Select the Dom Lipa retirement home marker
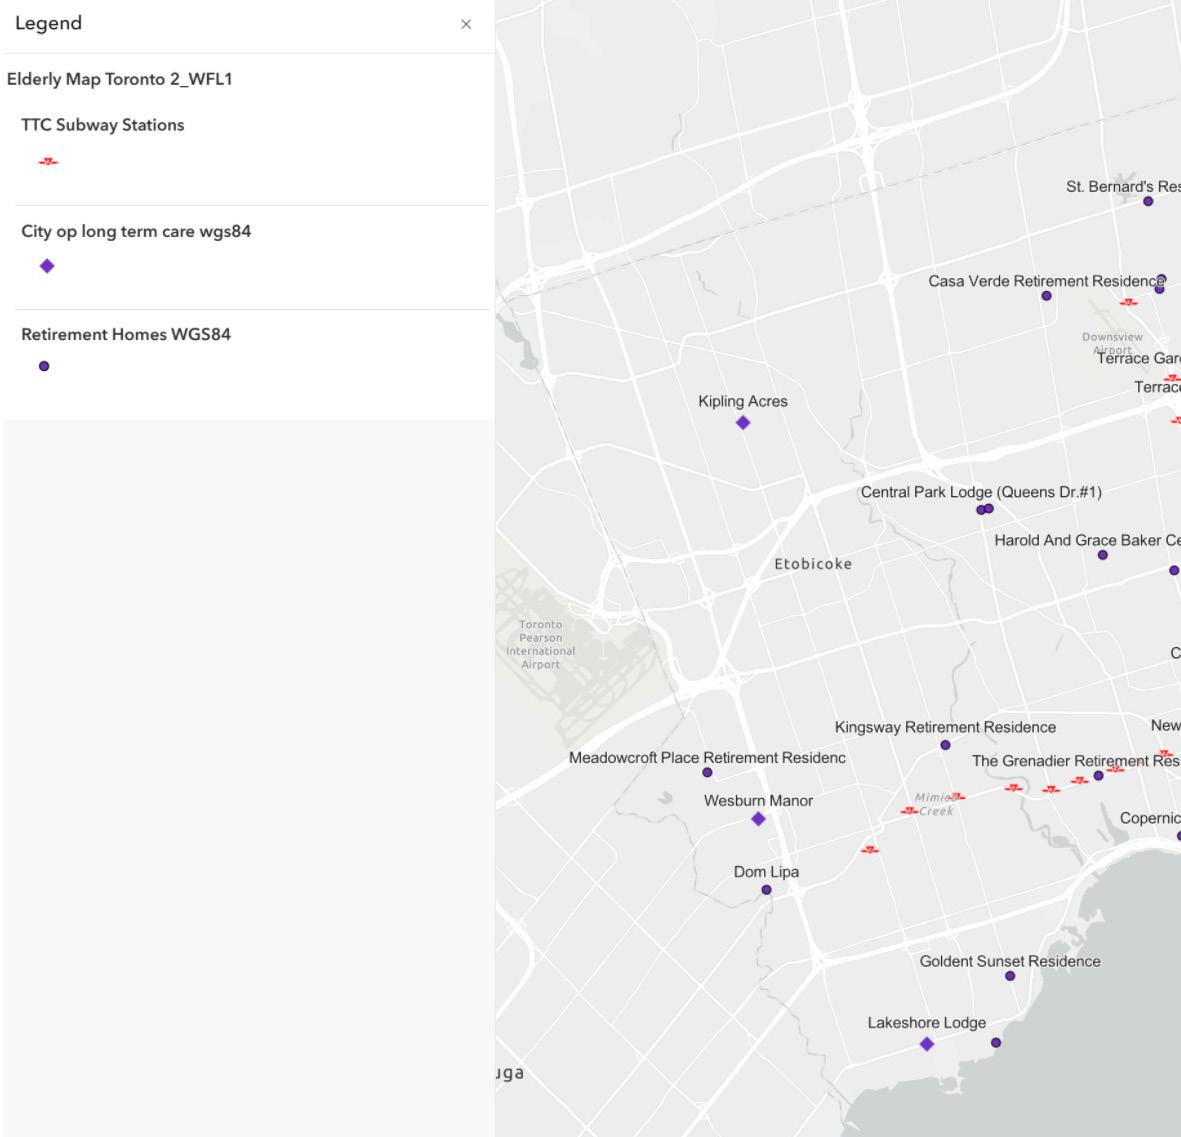This screenshot has width=1181, height=1137. pyautogui.click(x=766, y=890)
